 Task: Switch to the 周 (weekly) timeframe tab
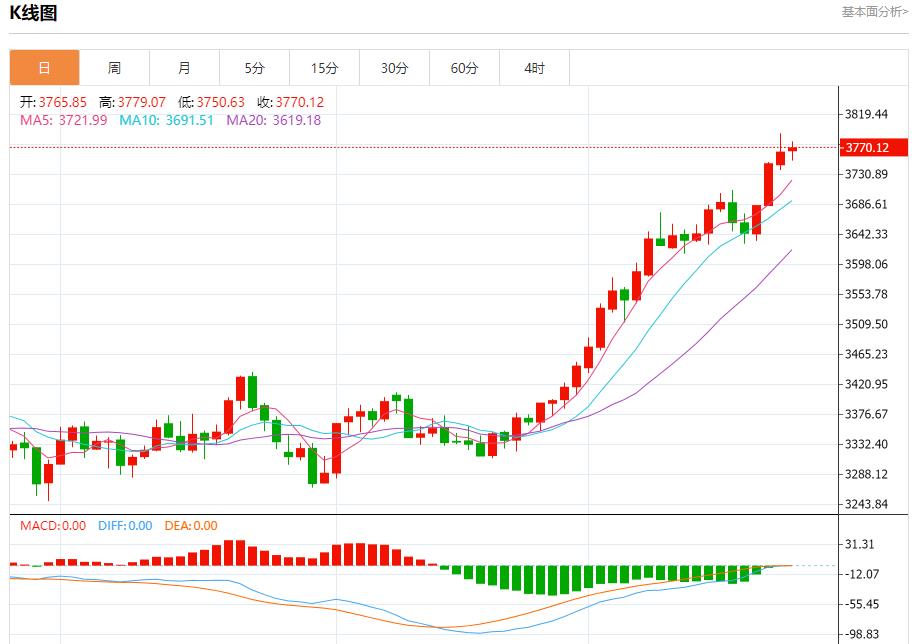click(x=114, y=67)
